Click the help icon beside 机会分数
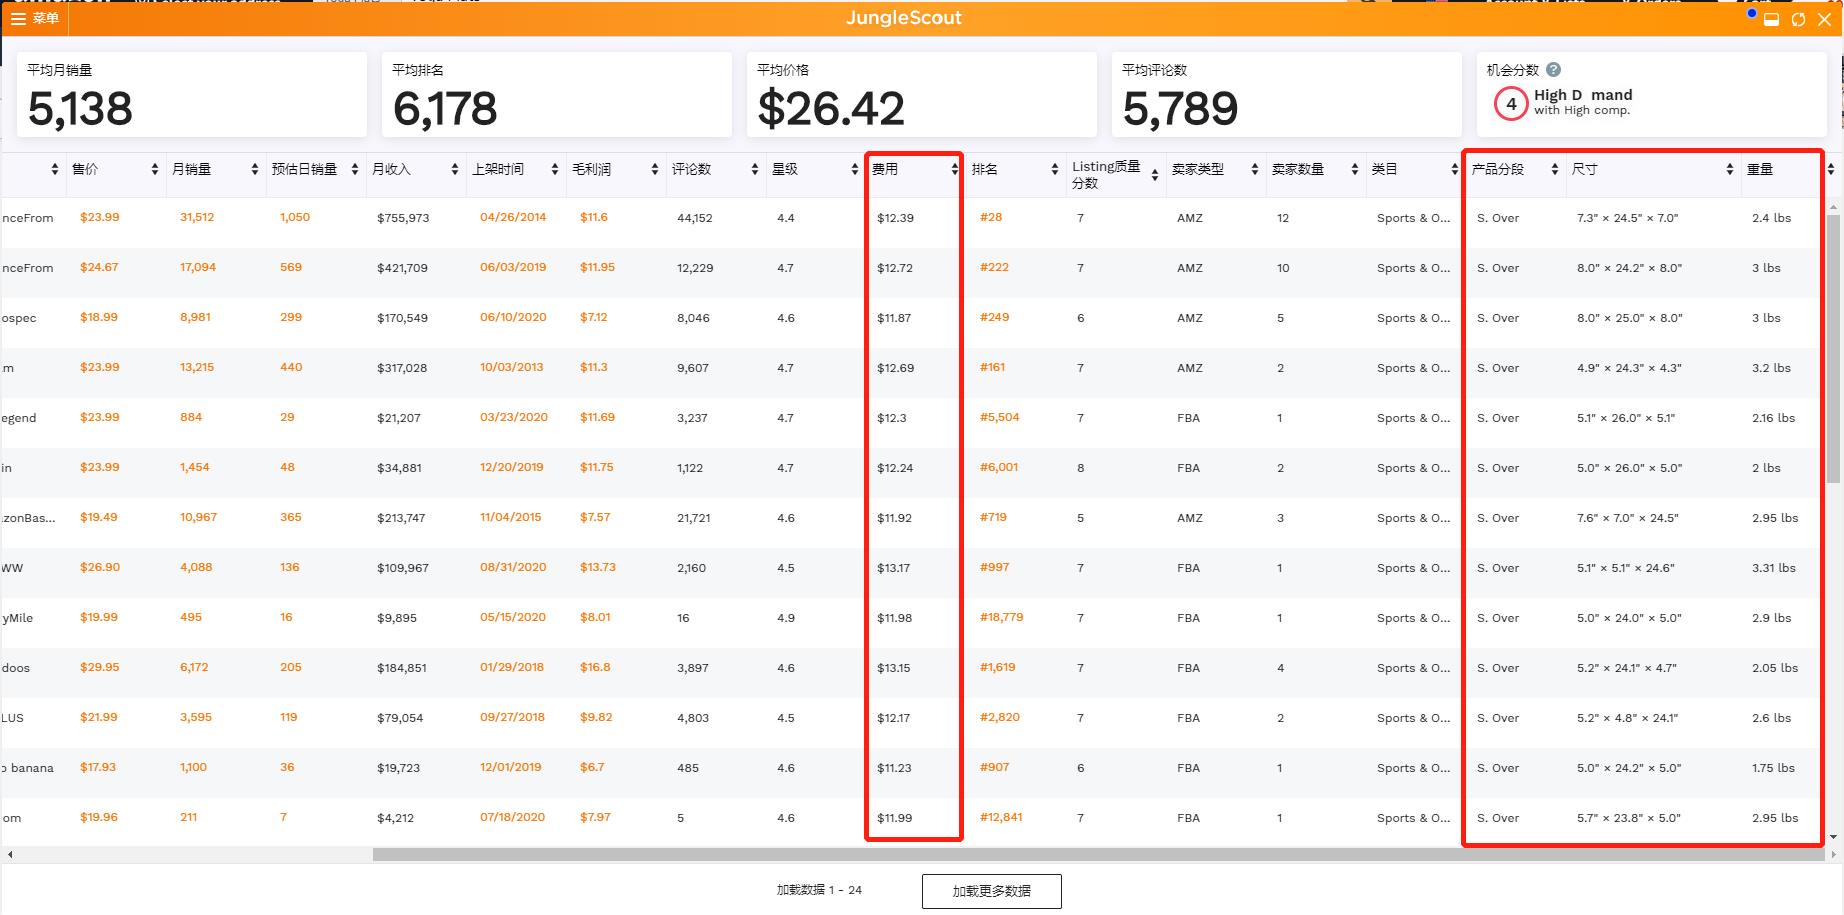This screenshot has height=915, width=1844. (x=1553, y=70)
